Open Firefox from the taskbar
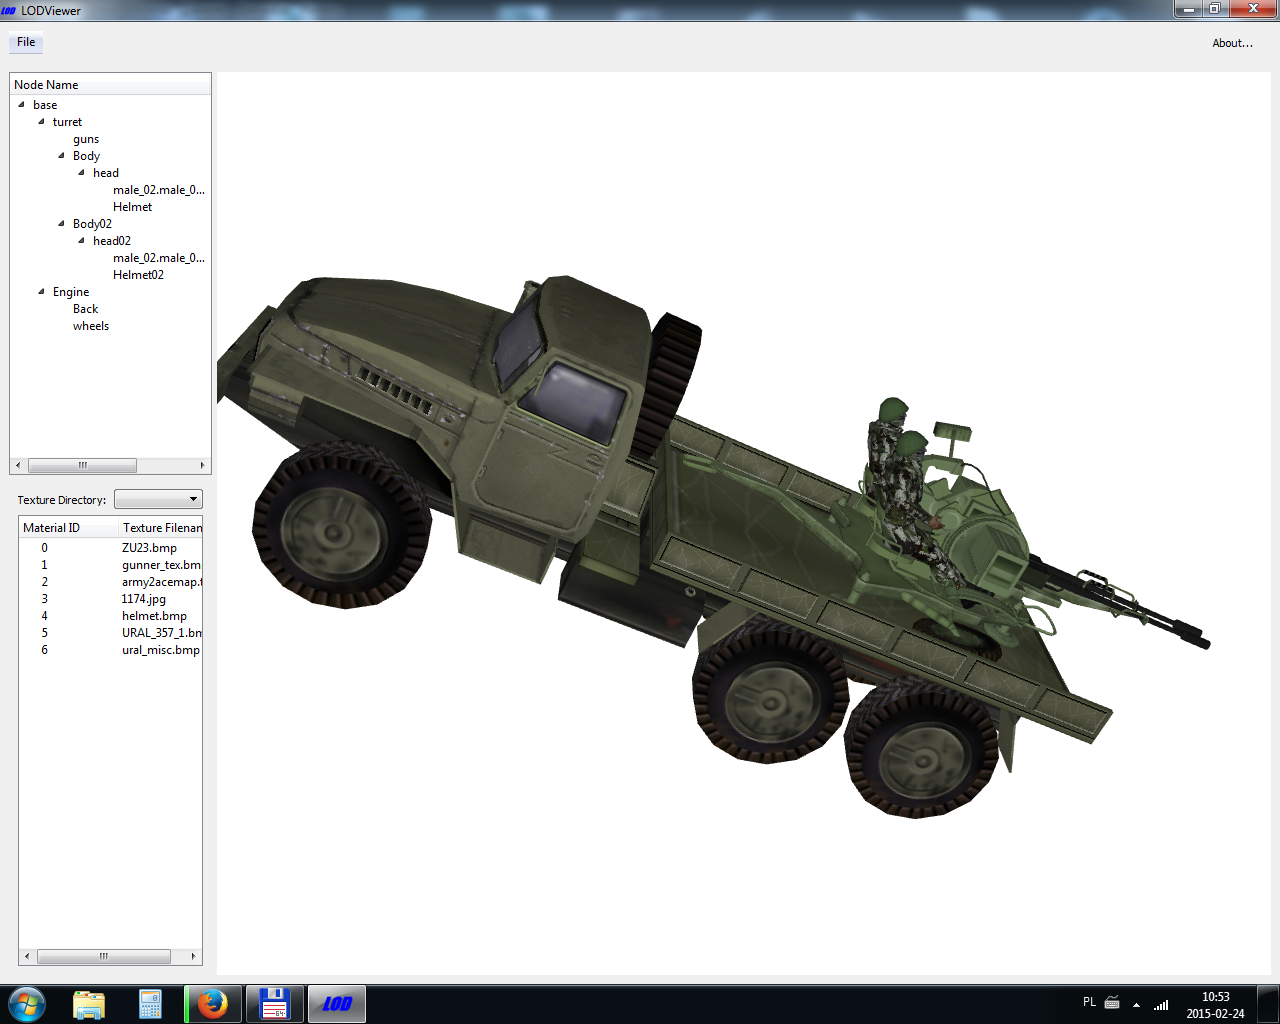The height and width of the screenshot is (1024, 1280). [212, 1004]
